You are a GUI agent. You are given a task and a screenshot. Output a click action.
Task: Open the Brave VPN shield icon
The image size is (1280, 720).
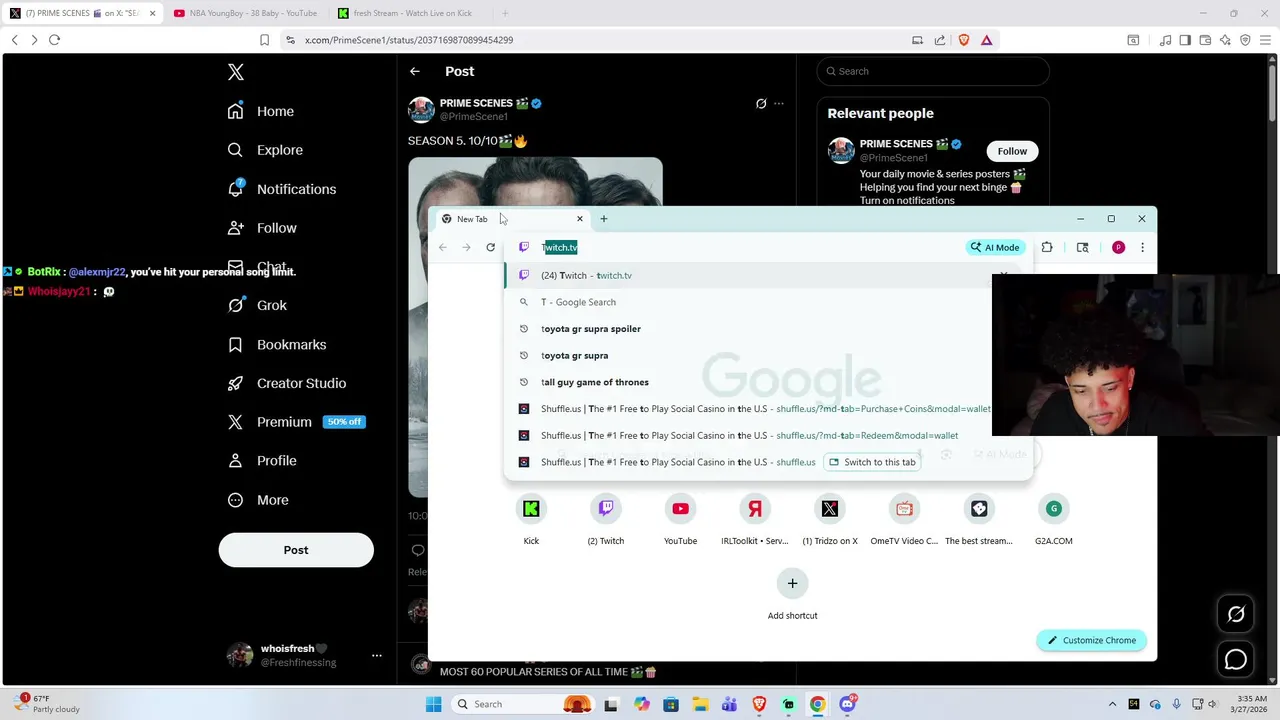coord(1245,40)
